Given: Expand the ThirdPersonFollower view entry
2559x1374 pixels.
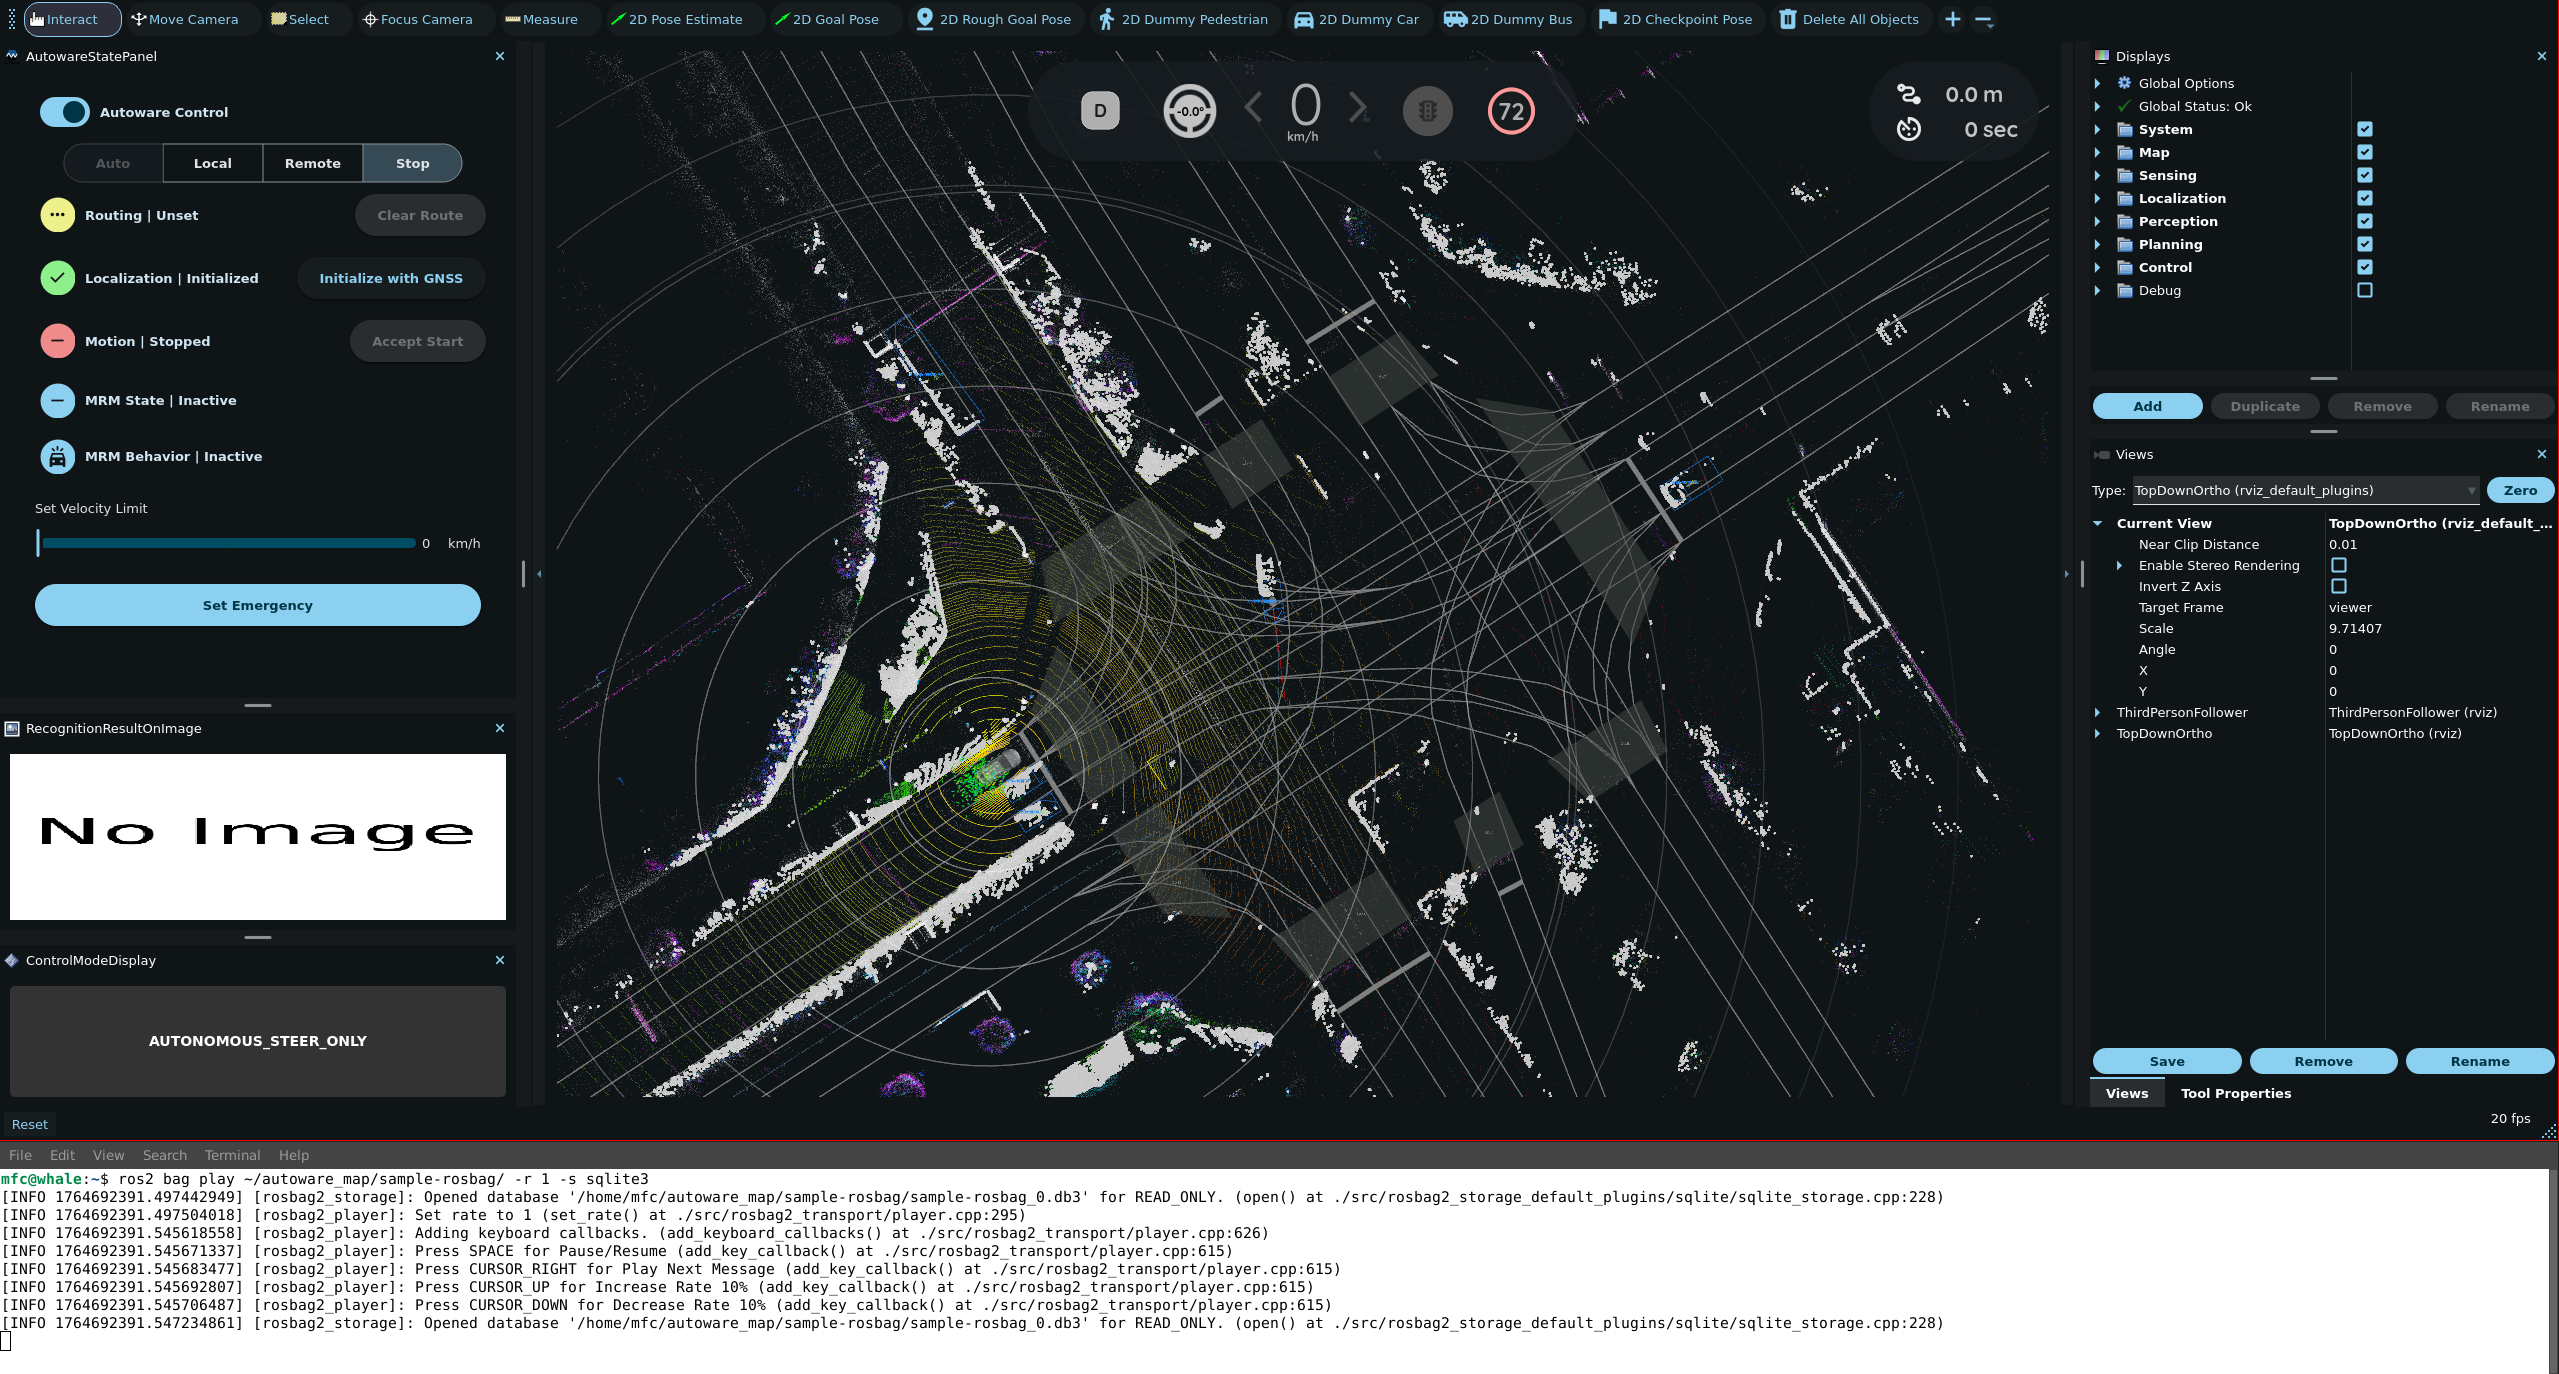Looking at the screenshot, I should click(x=2098, y=712).
